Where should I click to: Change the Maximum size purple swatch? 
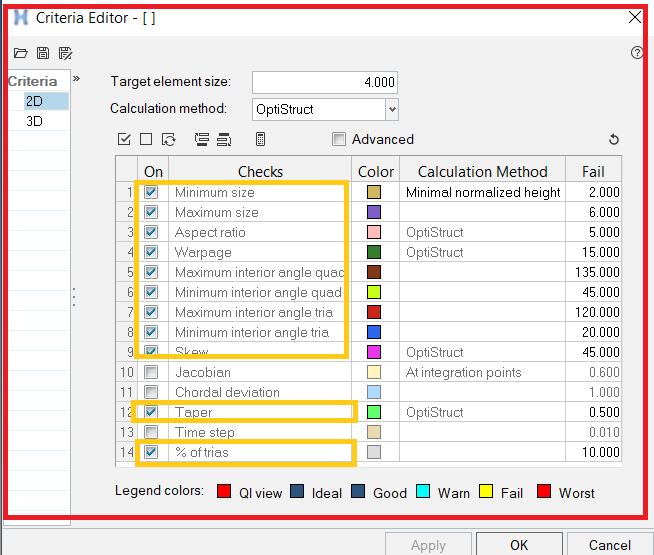tap(374, 212)
